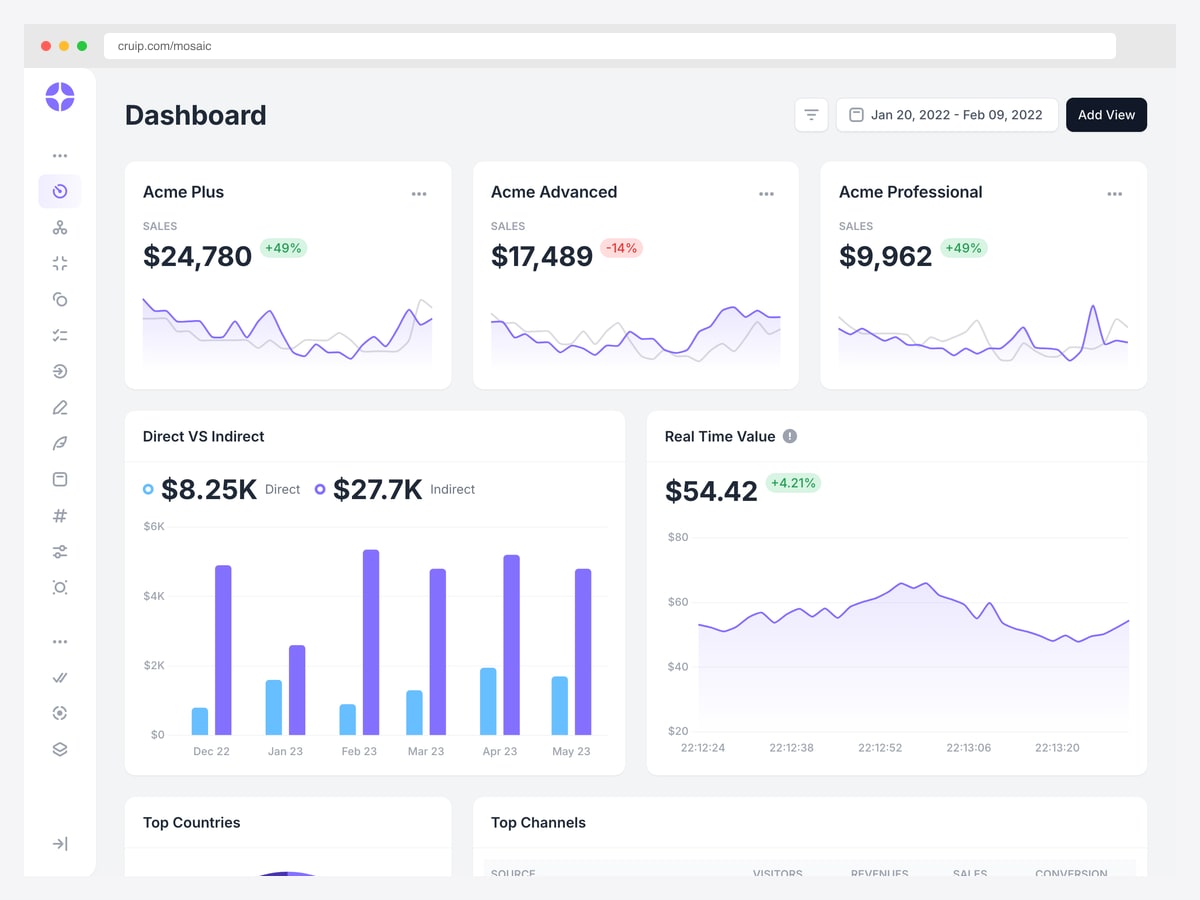Click the Acme Advanced card title
Viewport: 1200px width, 900px height.
coord(554,192)
